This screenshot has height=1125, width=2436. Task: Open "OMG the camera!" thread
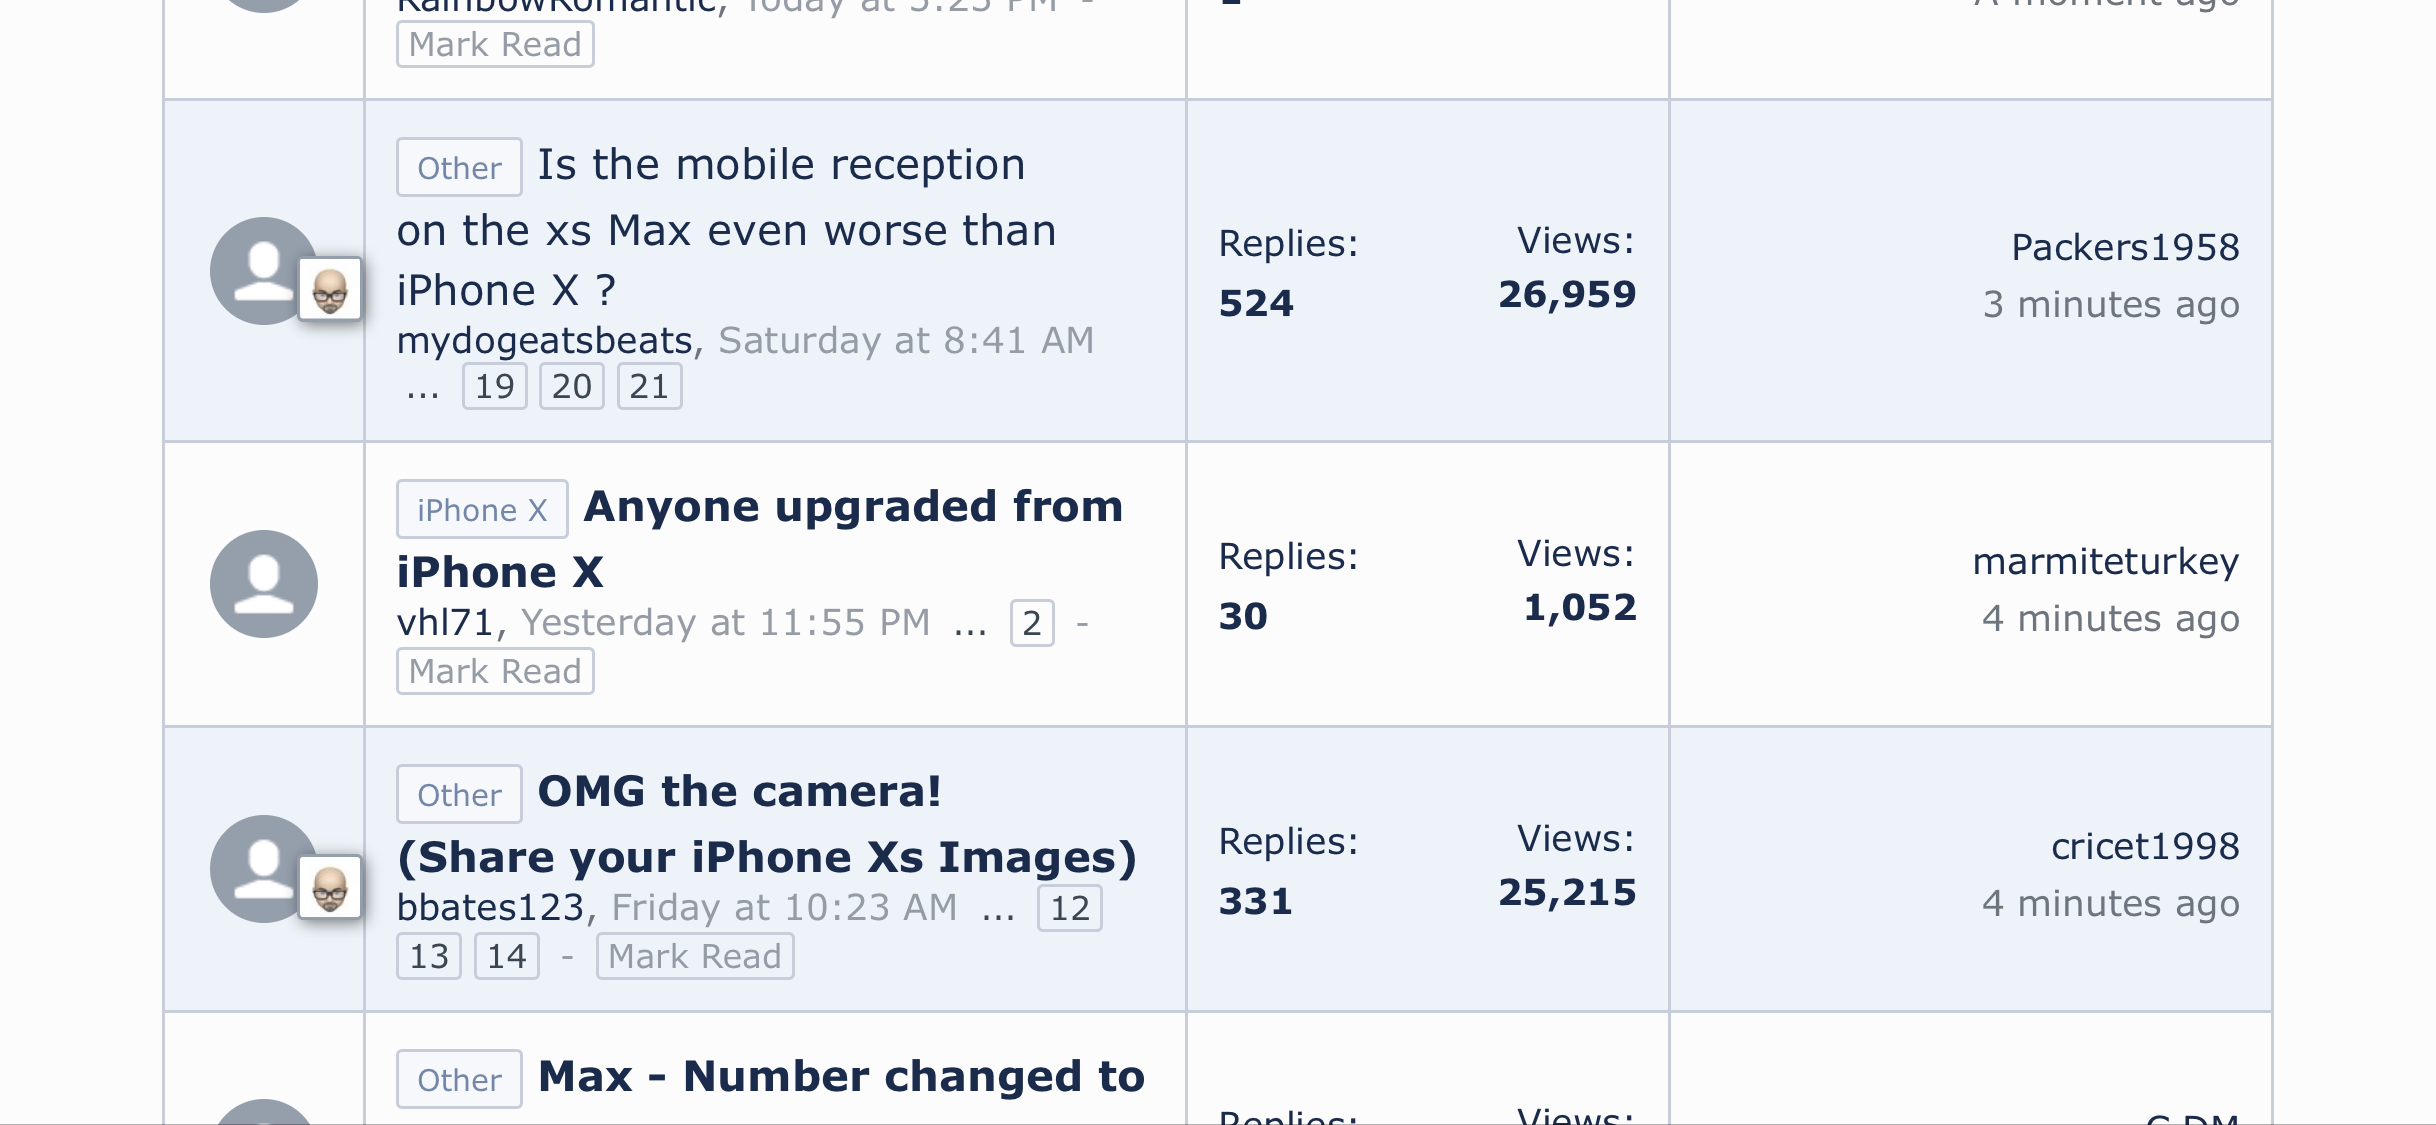740,792
